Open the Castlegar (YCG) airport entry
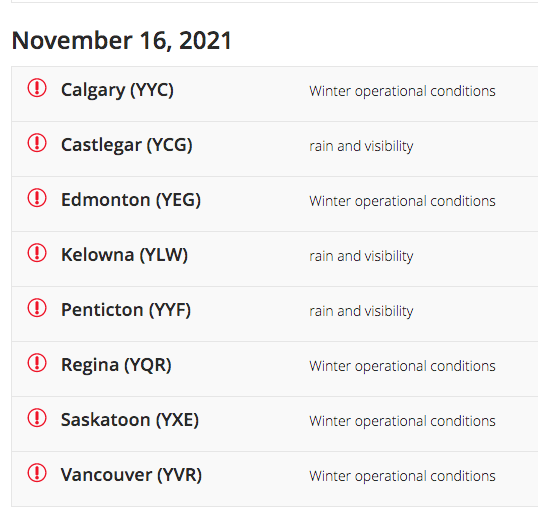The width and height of the screenshot is (538, 531). click(x=127, y=145)
